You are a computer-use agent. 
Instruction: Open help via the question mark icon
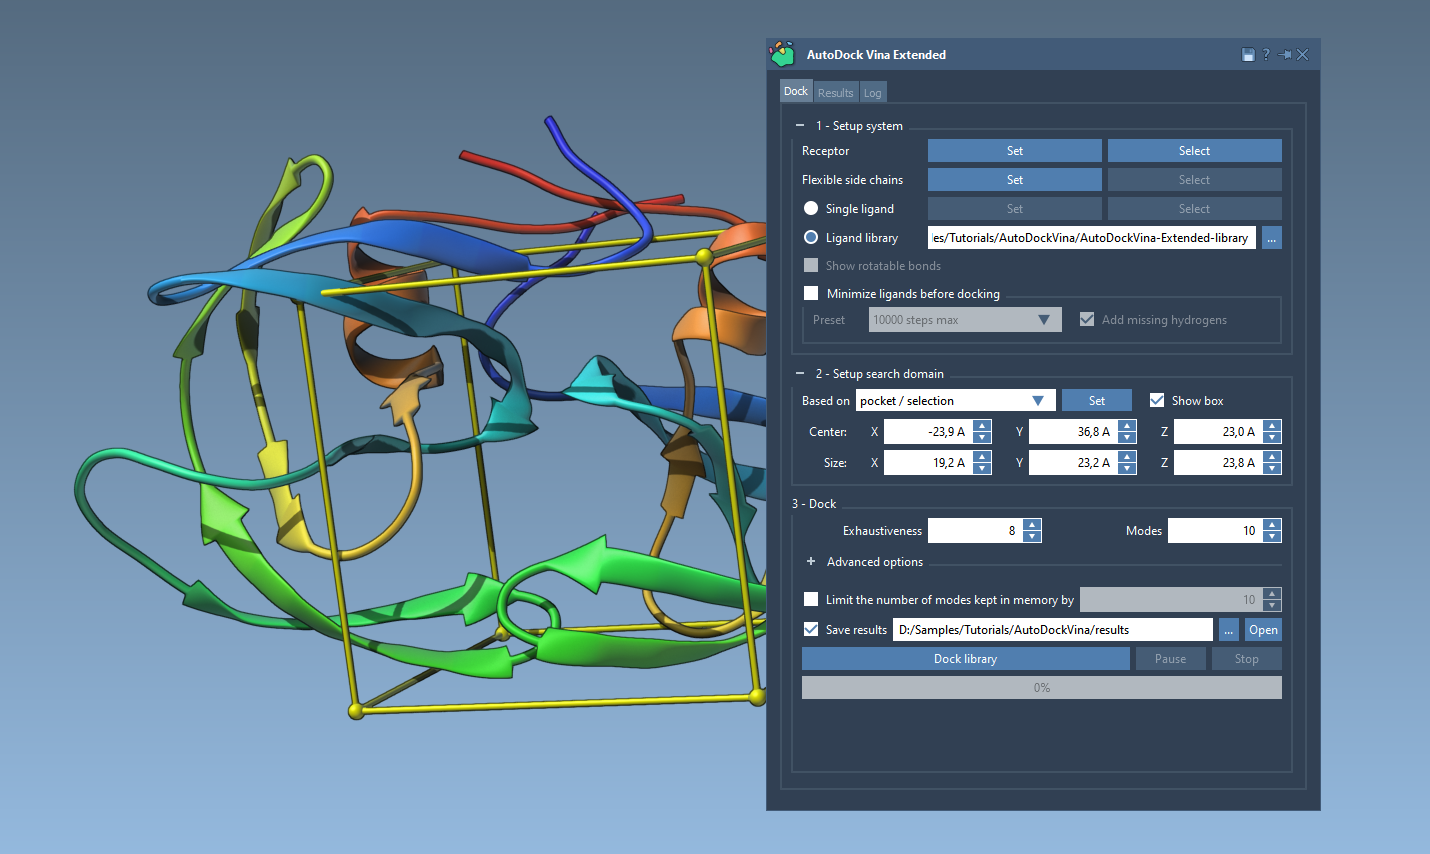[1266, 55]
